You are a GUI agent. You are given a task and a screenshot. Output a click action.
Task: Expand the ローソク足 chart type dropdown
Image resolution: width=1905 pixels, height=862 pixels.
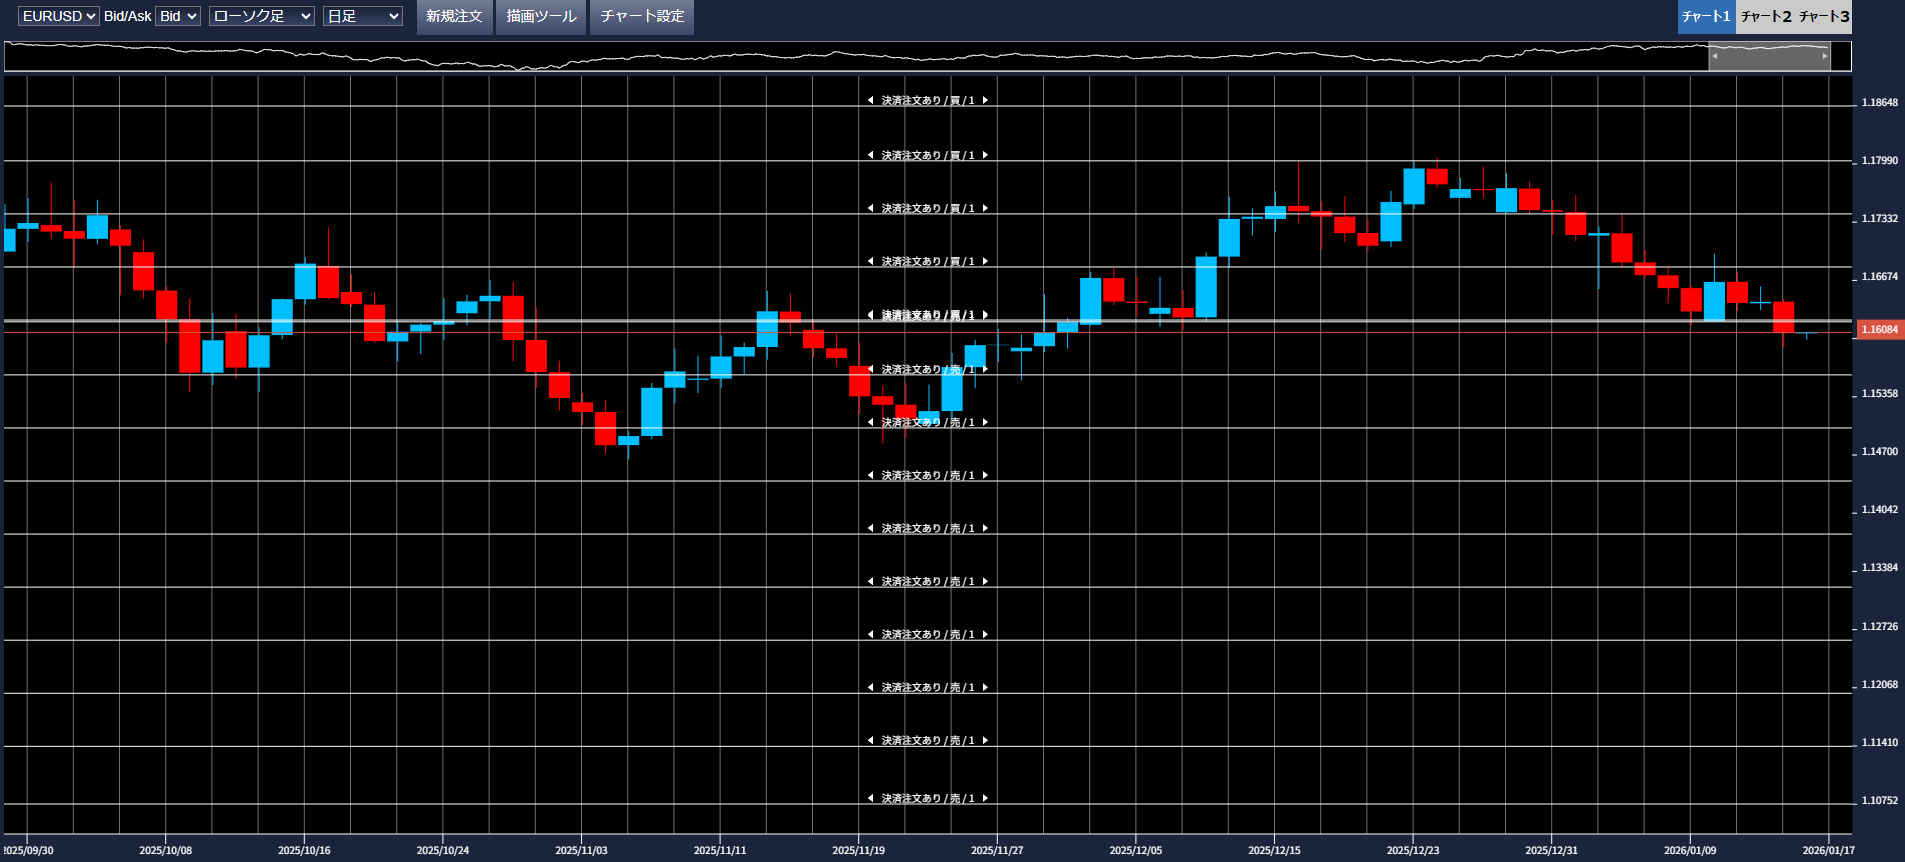[261, 16]
